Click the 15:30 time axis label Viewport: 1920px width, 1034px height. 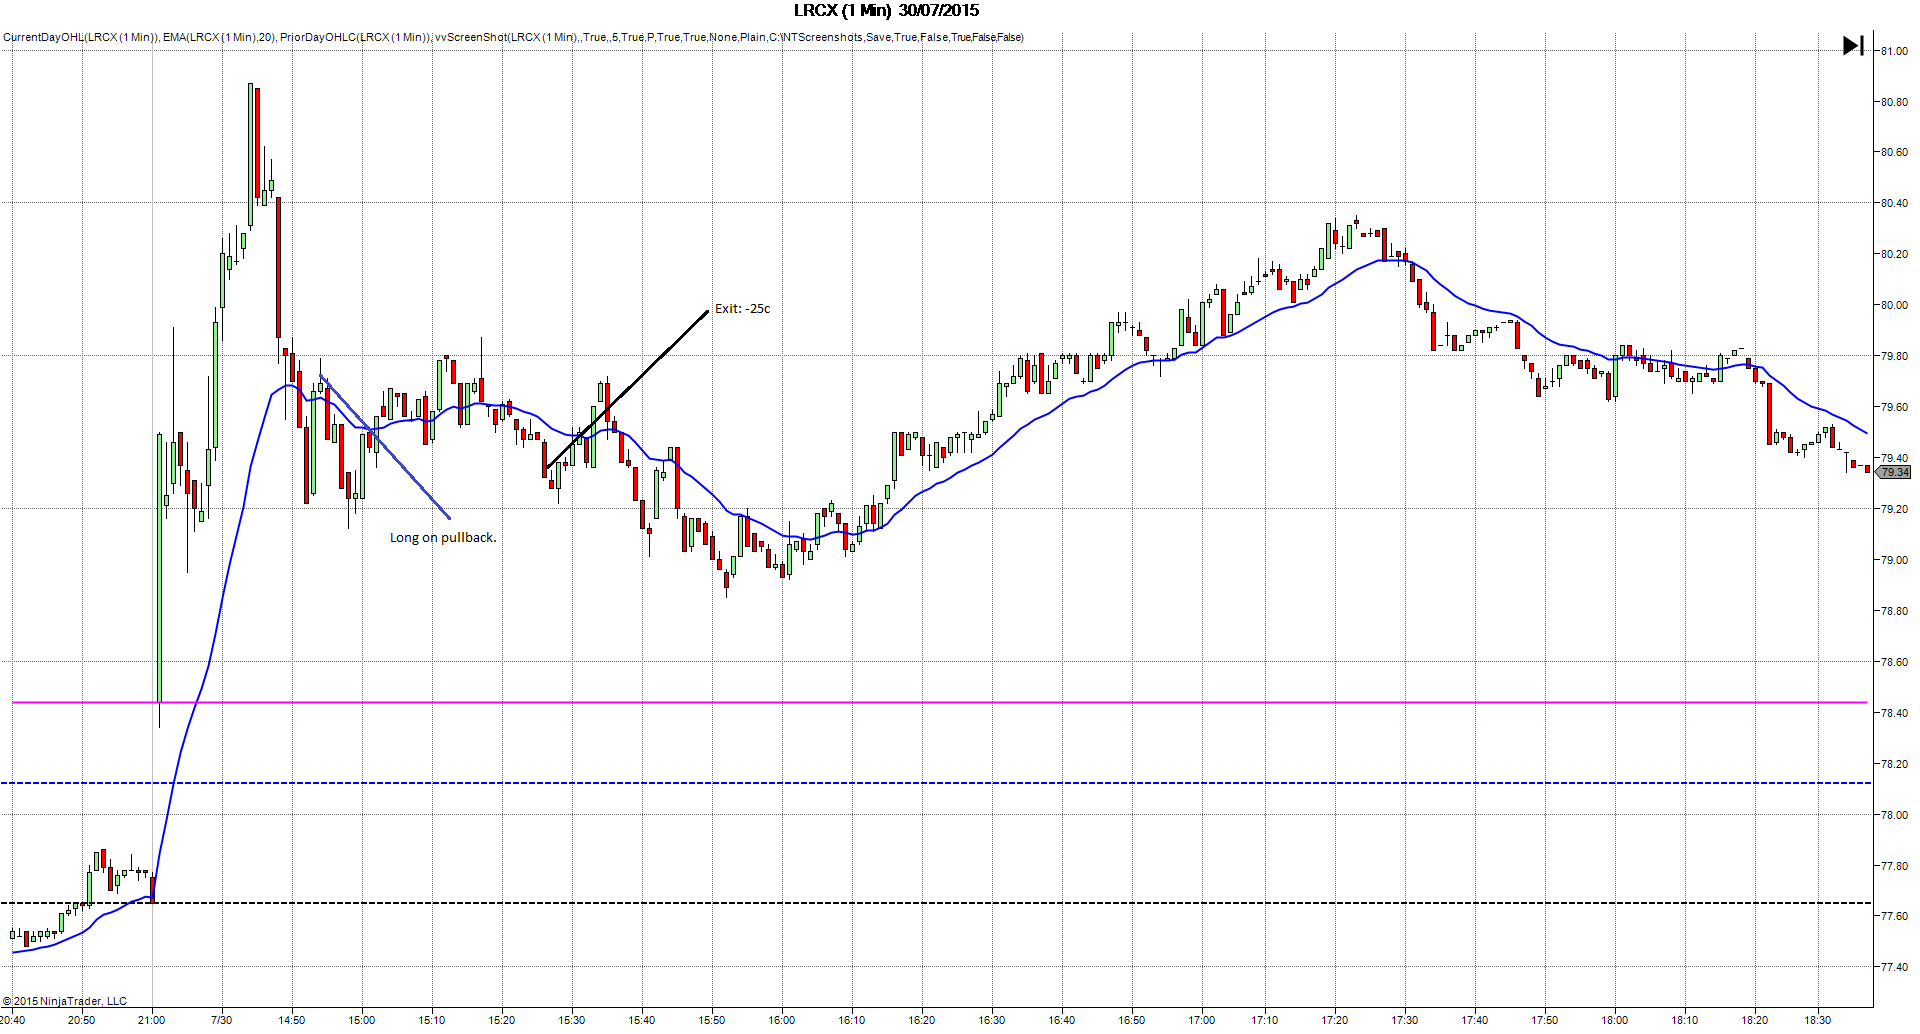point(572,1020)
